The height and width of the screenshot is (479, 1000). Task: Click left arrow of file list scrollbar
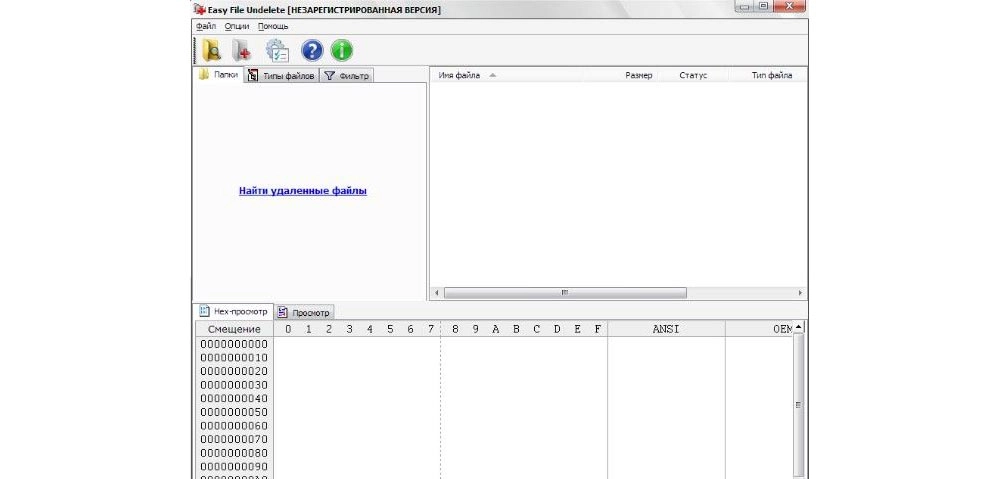(x=437, y=293)
